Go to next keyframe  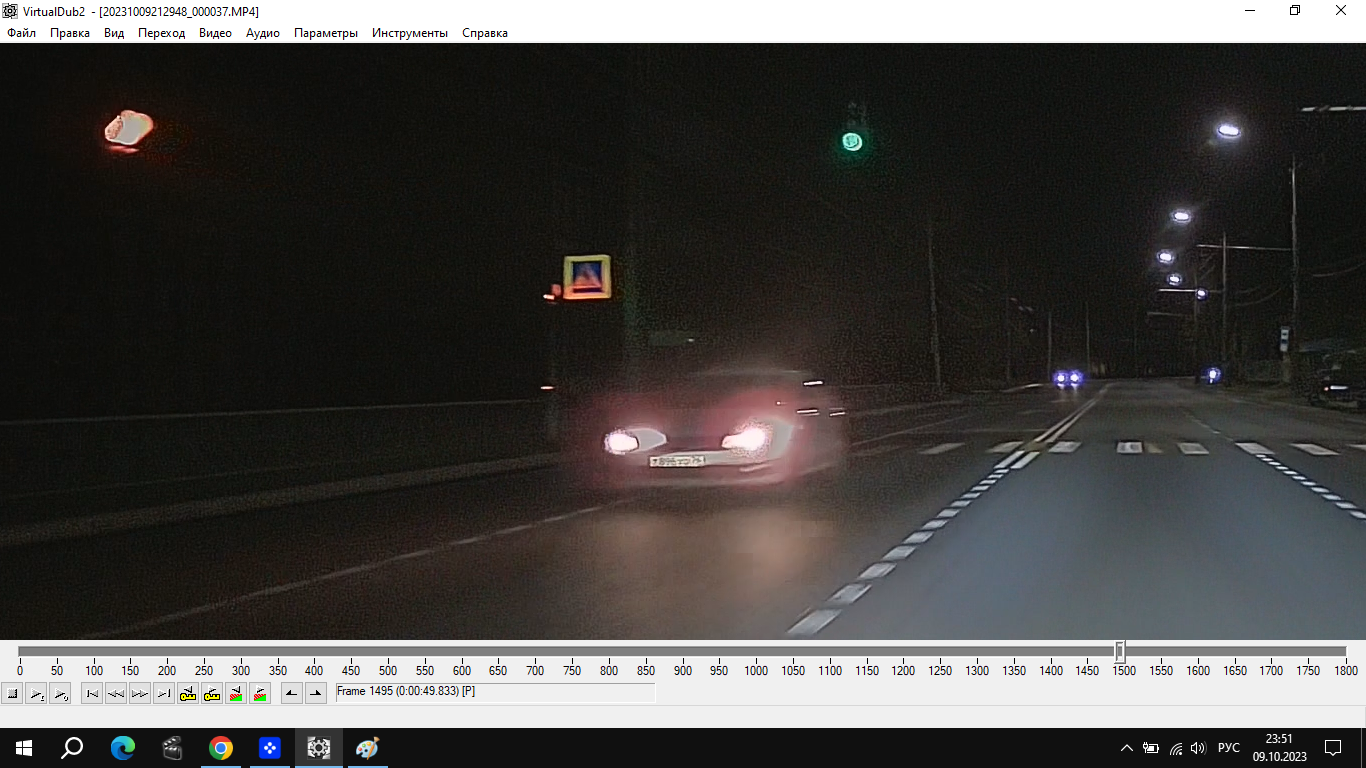pyautogui.click(x=212, y=693)
